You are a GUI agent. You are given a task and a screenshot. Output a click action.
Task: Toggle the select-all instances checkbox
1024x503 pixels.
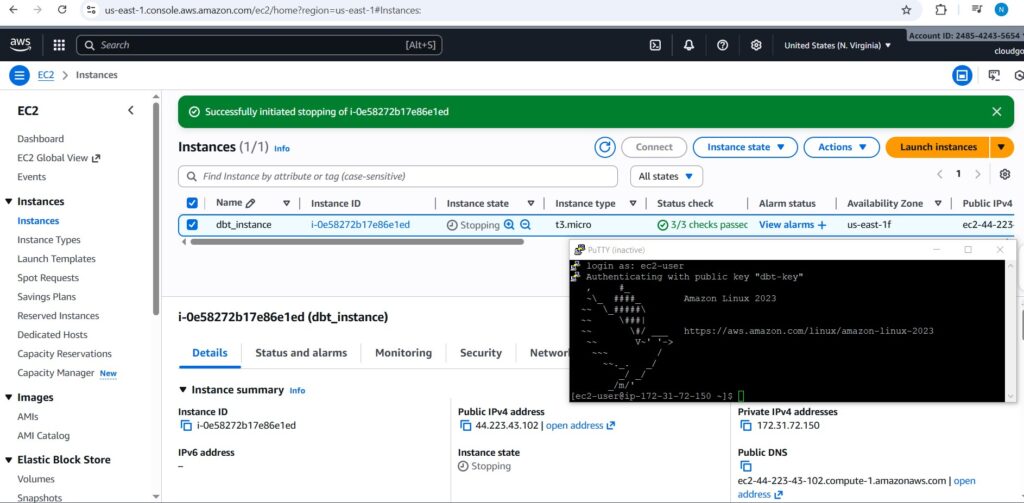pos(192,203)
